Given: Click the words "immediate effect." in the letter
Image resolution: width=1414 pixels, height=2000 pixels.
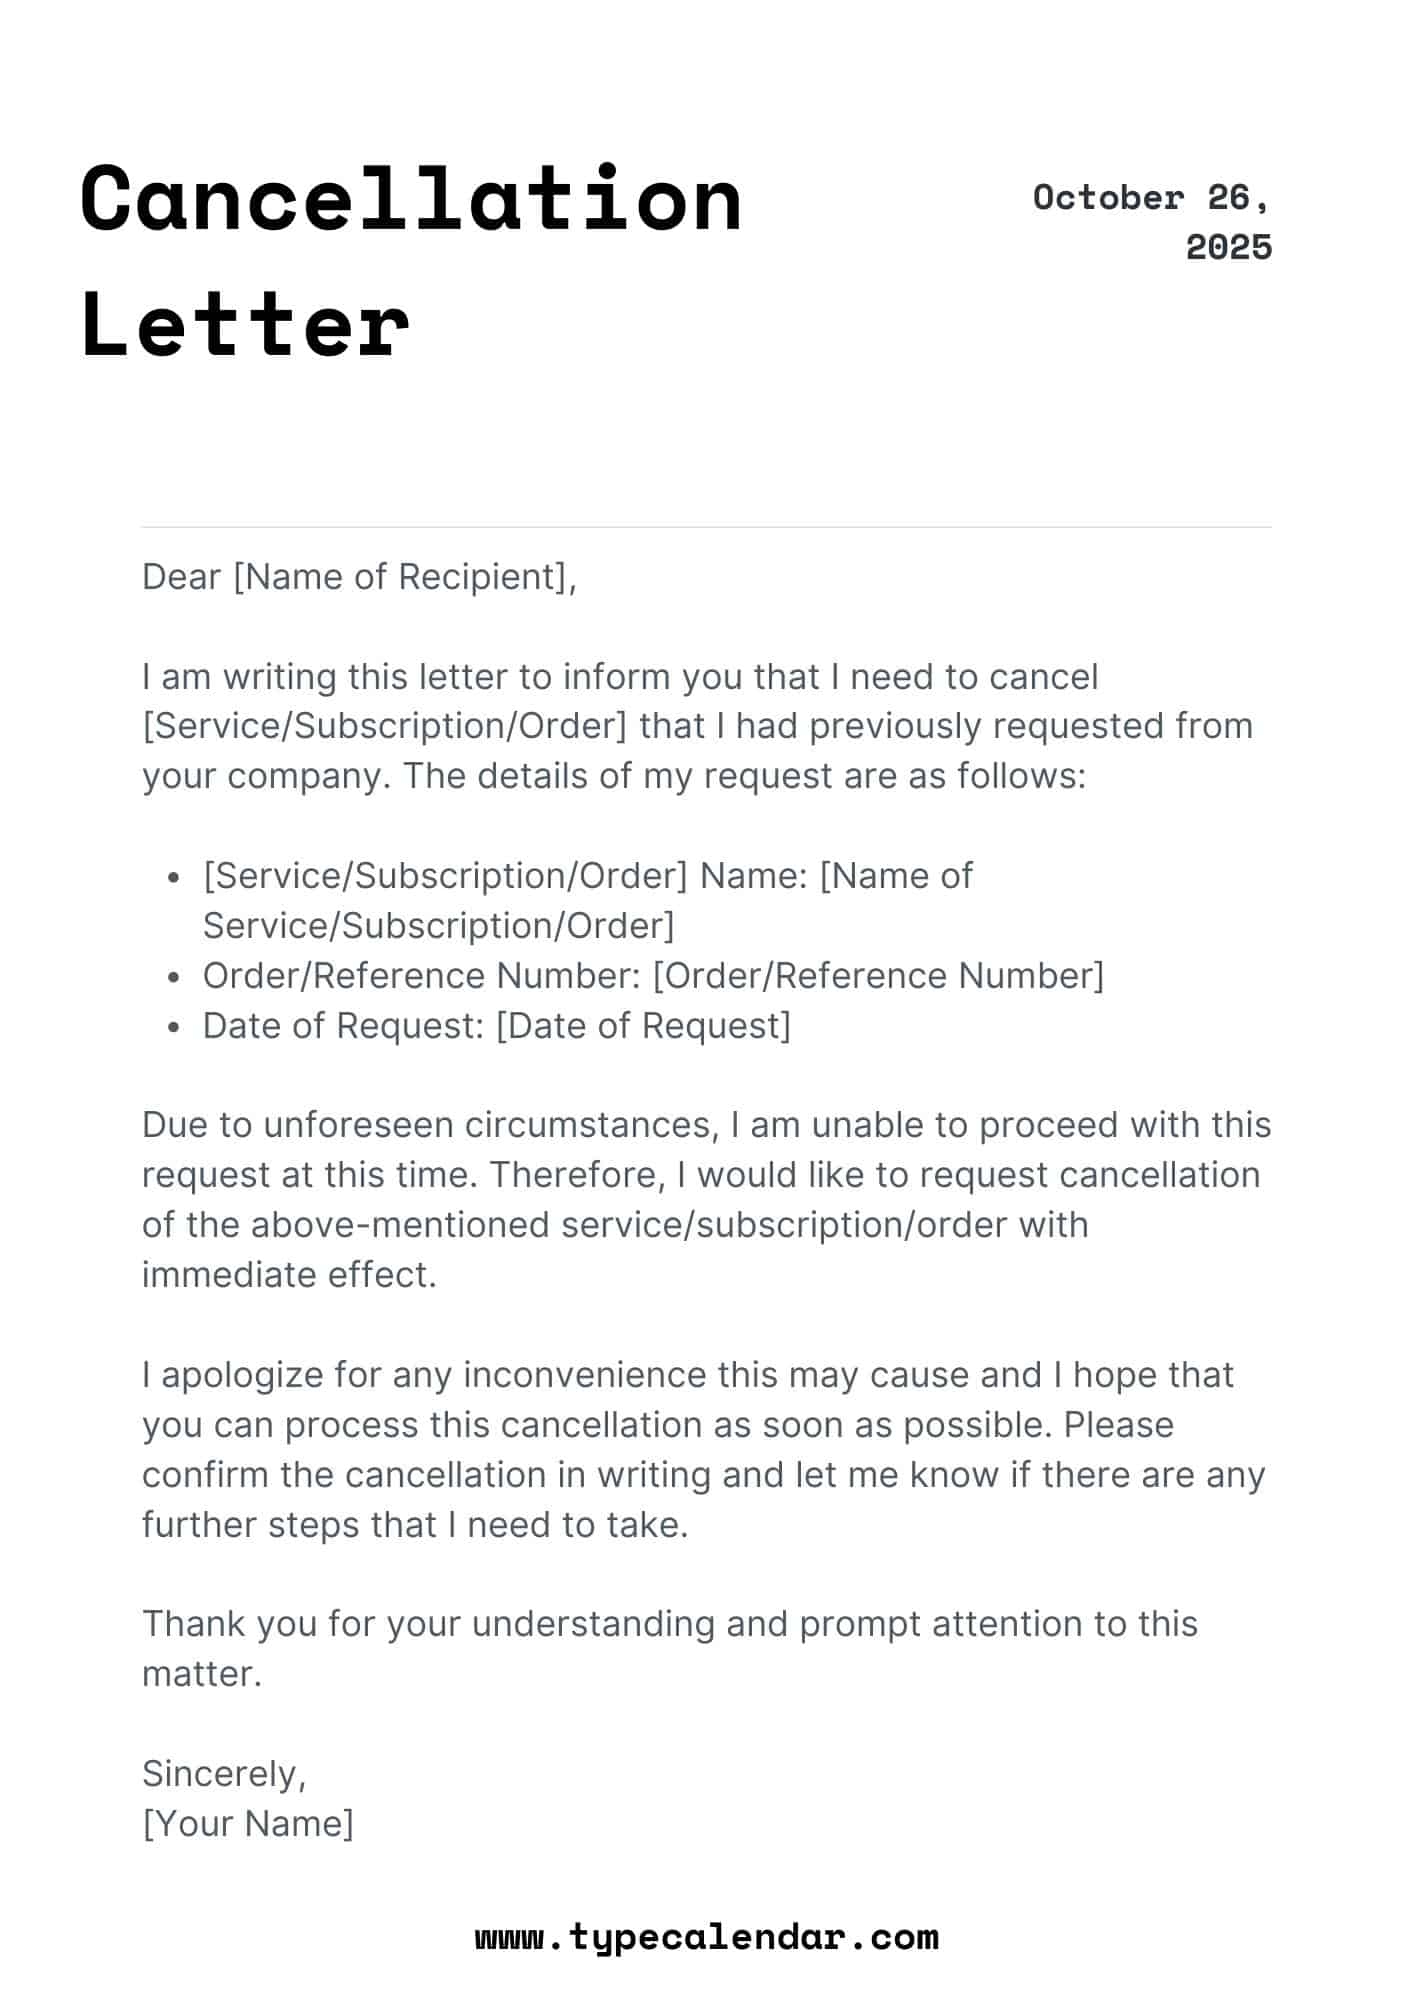Looking at the screenshot, I should click(289, 1275).
